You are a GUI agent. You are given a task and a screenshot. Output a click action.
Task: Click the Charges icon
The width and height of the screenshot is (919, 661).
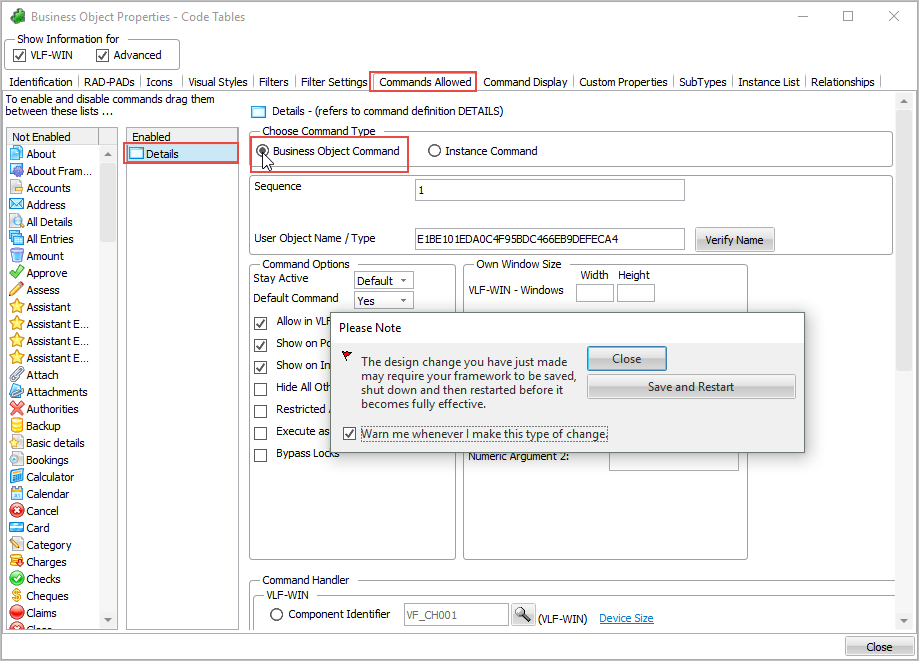tap(16, 561)
